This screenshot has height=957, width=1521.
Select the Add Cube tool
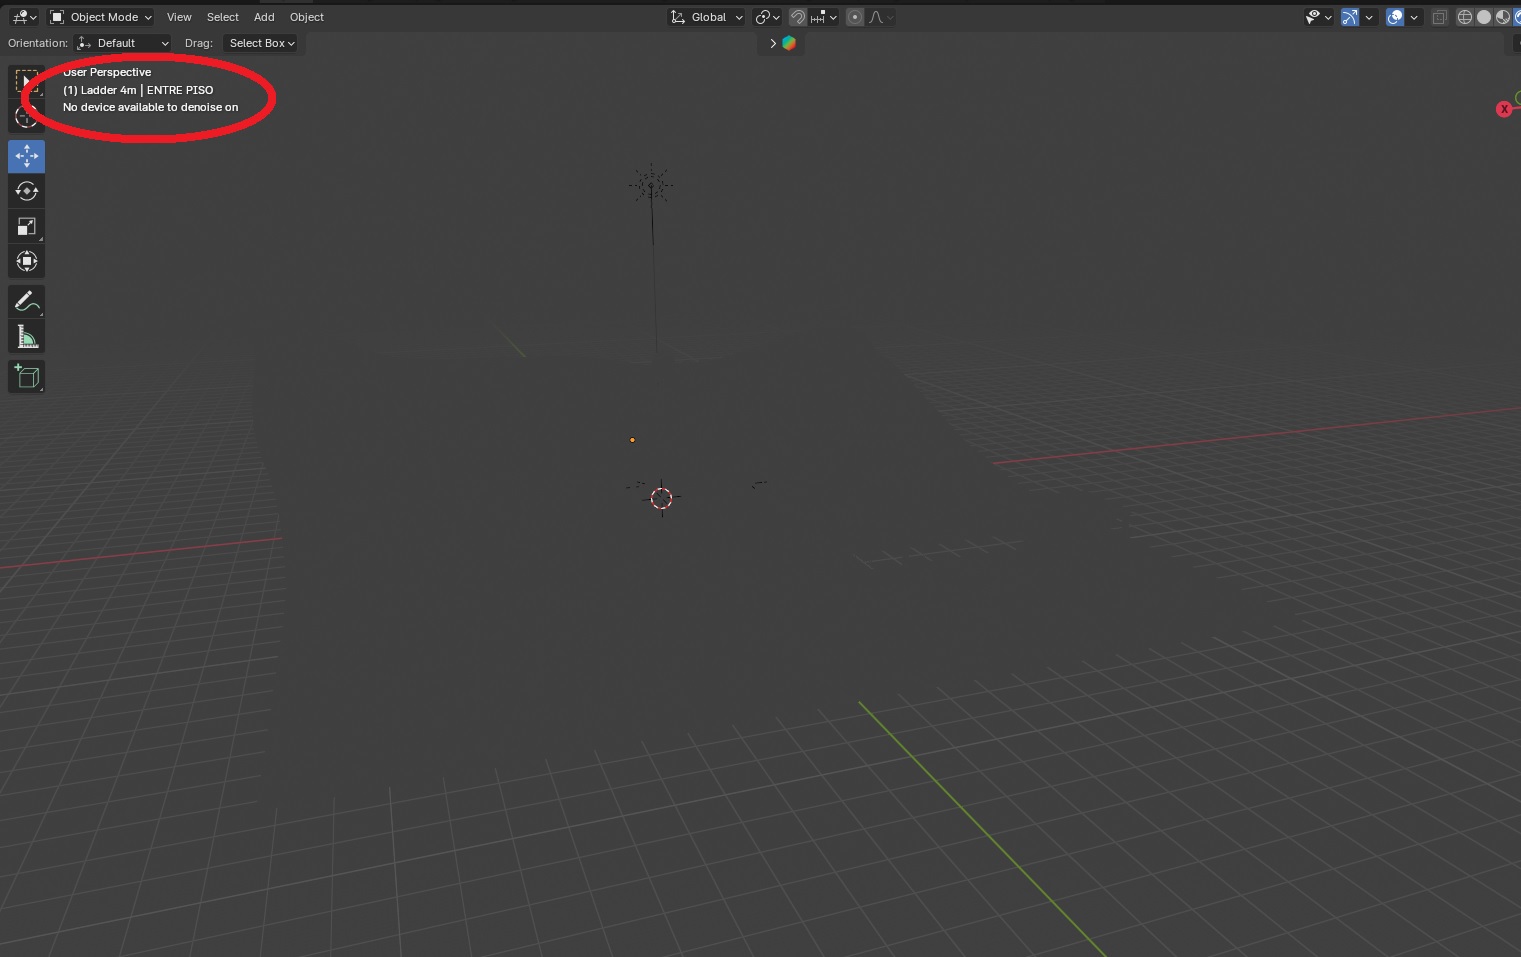pyautogui.click(x=27, y=376)
